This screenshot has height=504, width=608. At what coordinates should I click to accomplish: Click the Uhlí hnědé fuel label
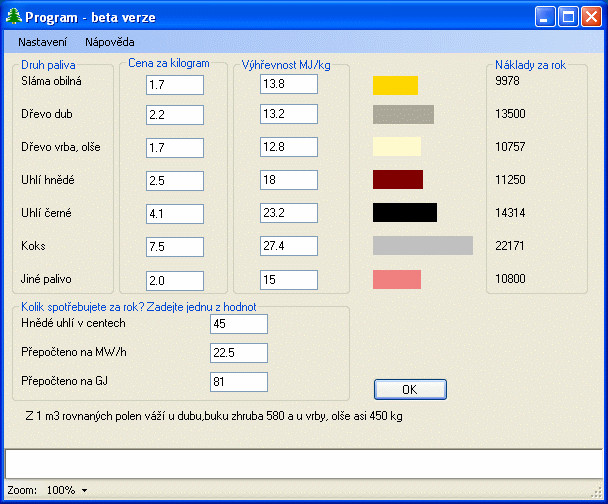coord(47,180)
